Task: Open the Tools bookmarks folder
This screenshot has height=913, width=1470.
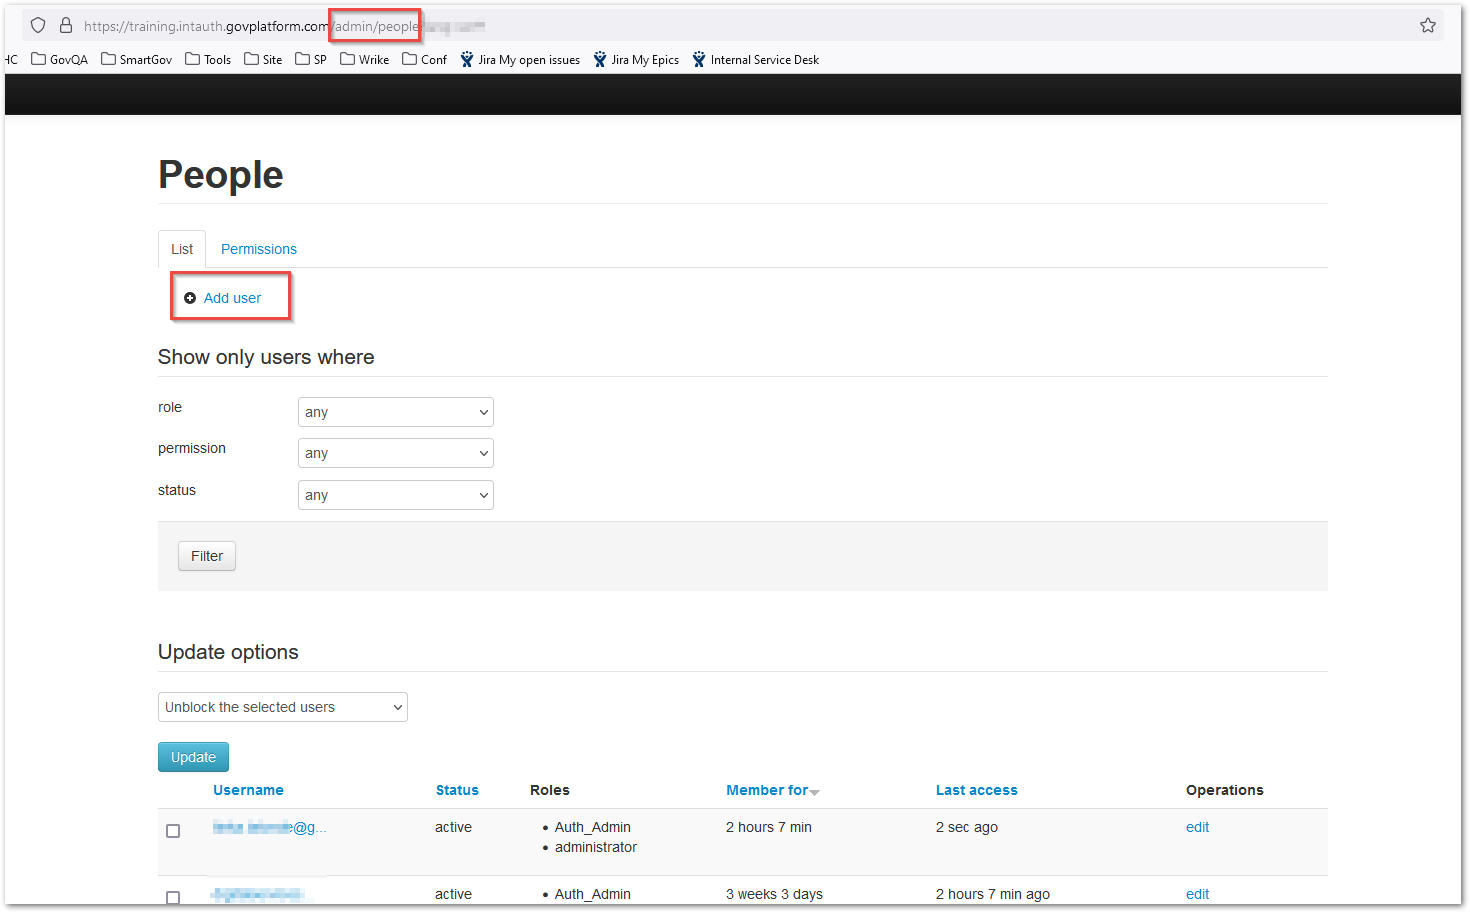Action: coord(208,59)
